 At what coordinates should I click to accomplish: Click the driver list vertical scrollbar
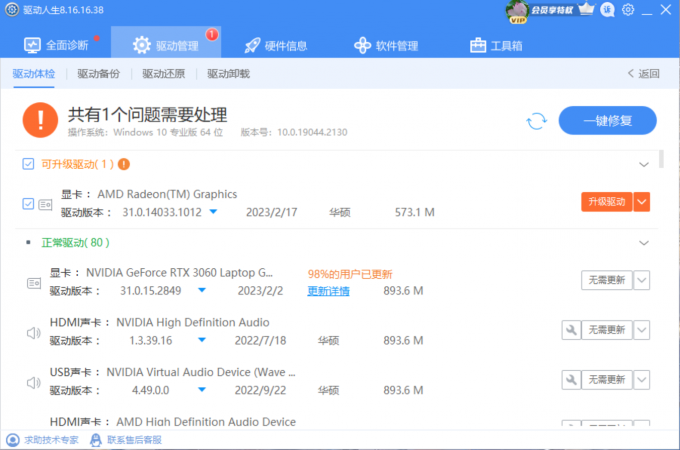pos(661,159)
